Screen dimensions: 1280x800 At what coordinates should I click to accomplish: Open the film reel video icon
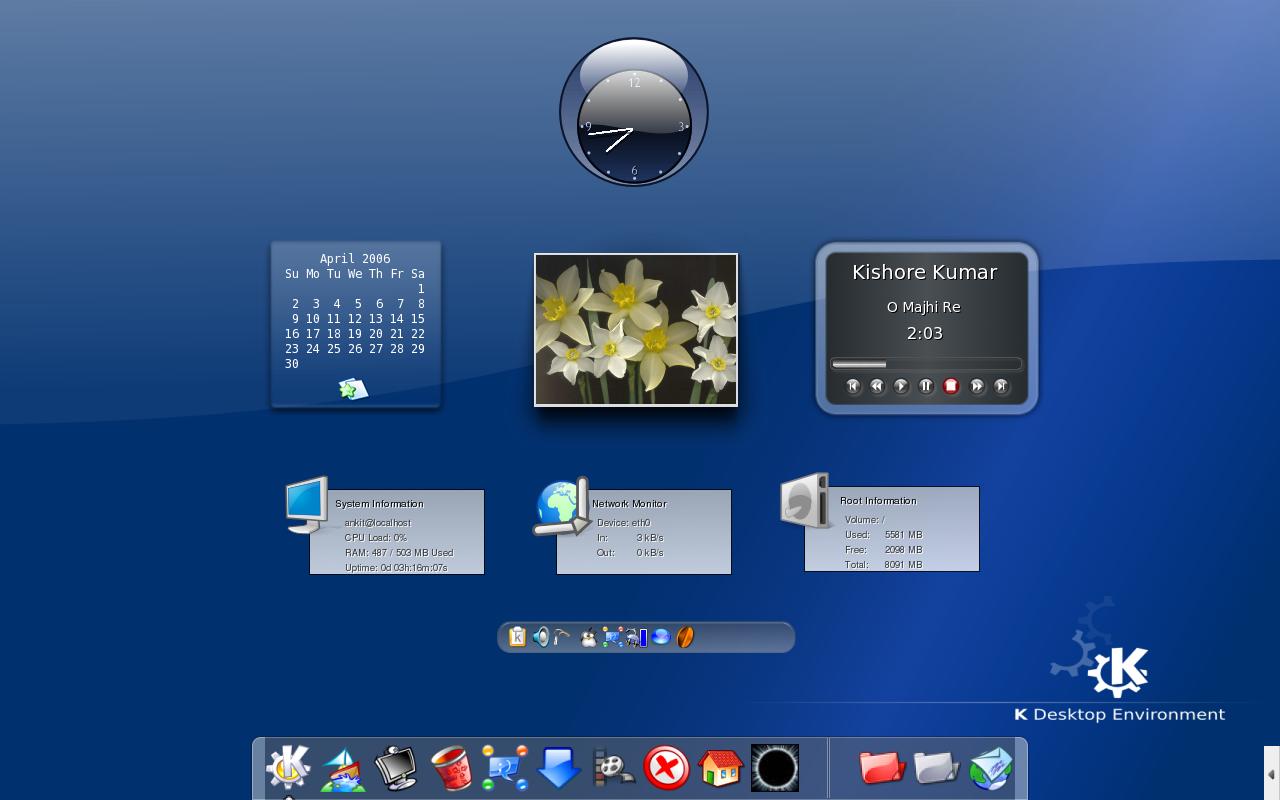[613, 768]
